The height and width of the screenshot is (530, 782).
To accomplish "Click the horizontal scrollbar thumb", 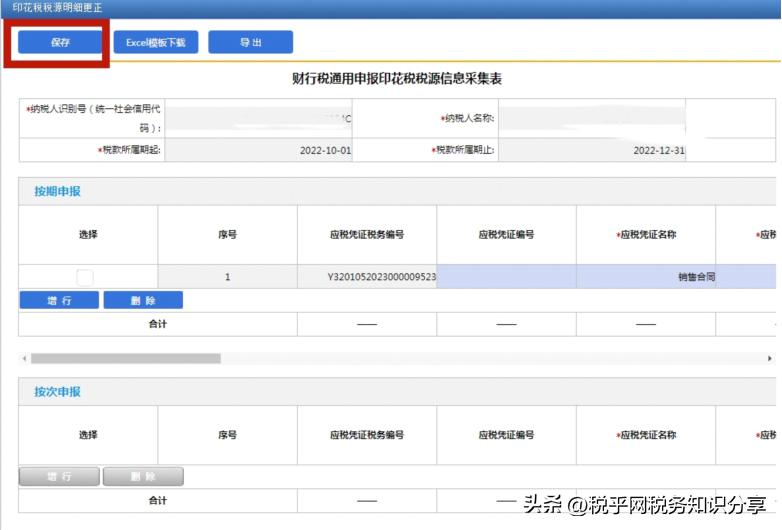I will point(126,358).
